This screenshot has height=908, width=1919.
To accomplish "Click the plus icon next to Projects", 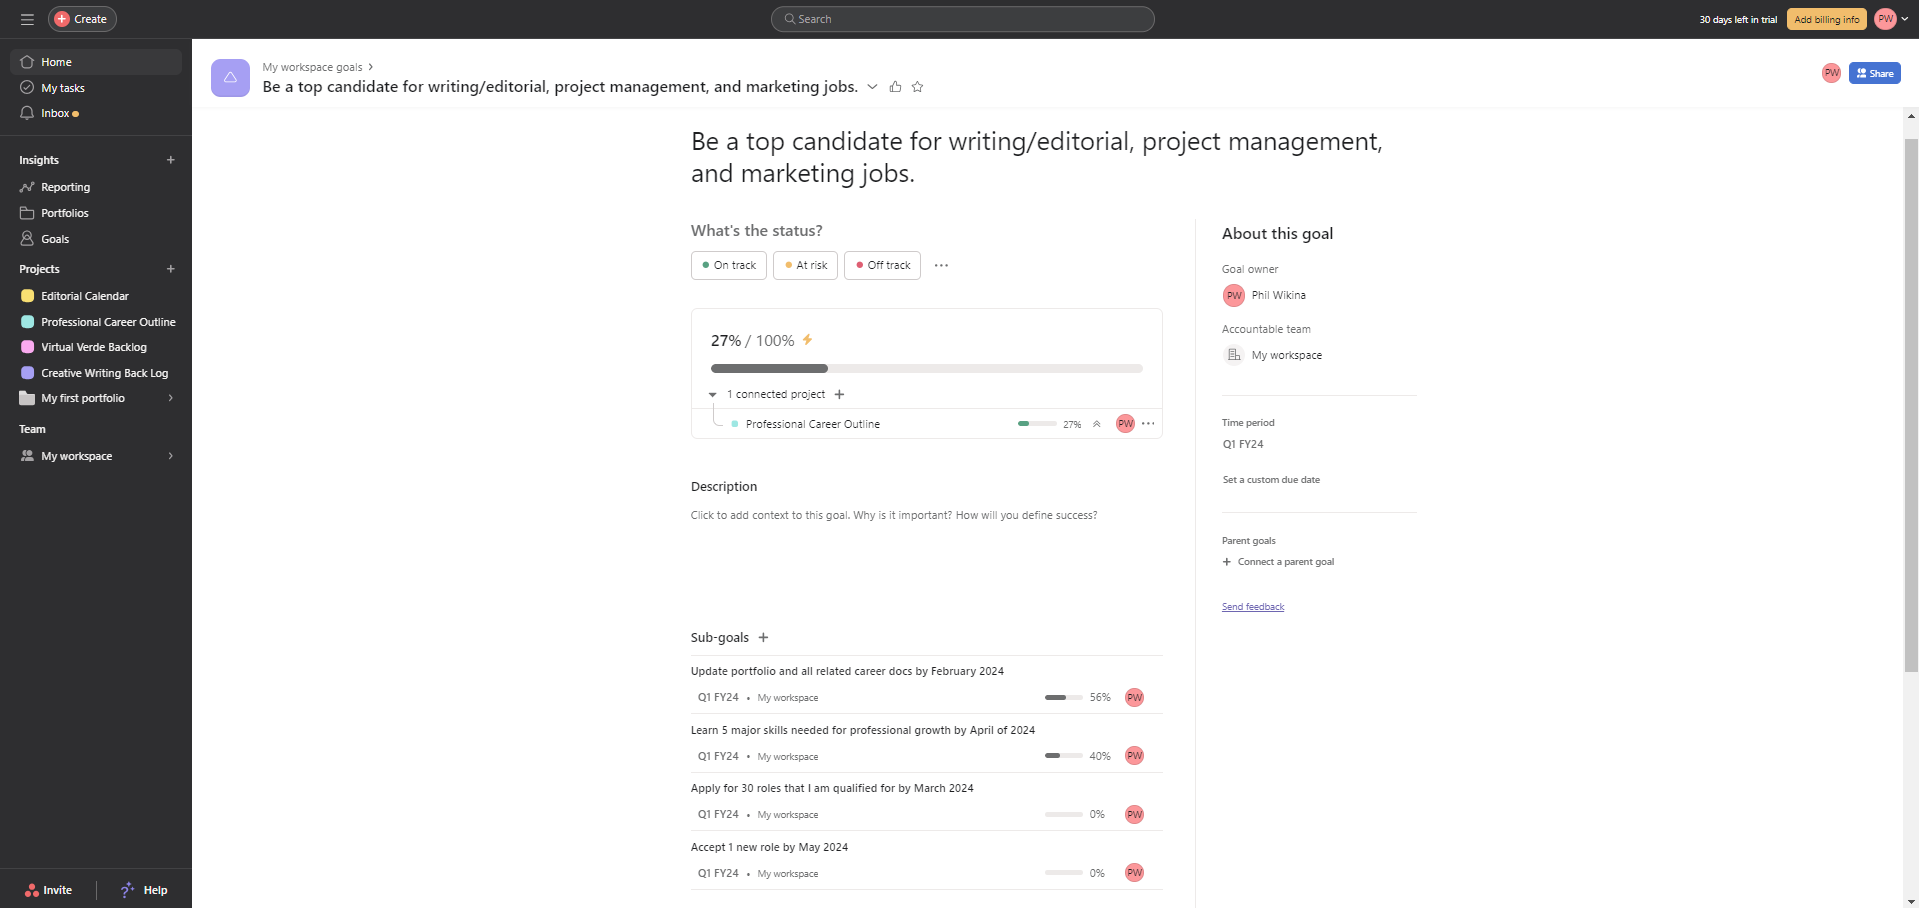I will click(171, 269).
